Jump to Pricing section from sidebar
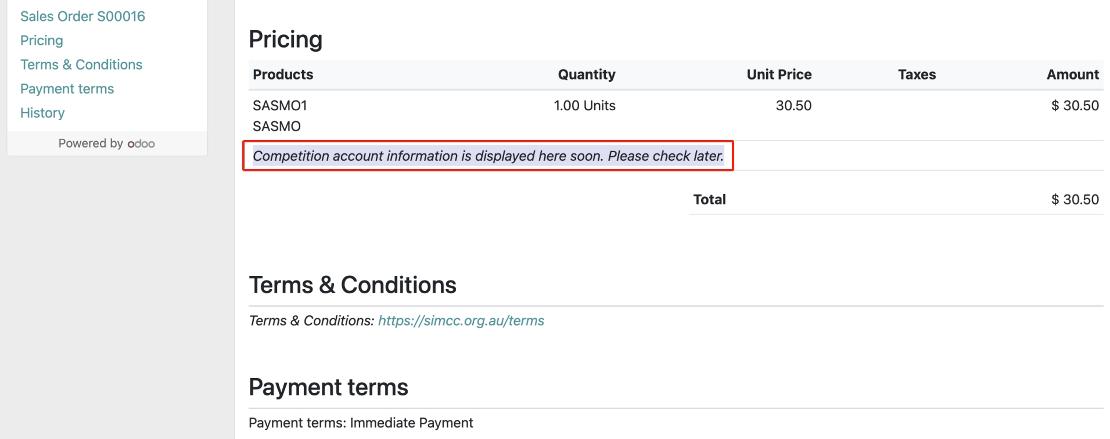The image size is (1110, 439). (x=42, y=41)
